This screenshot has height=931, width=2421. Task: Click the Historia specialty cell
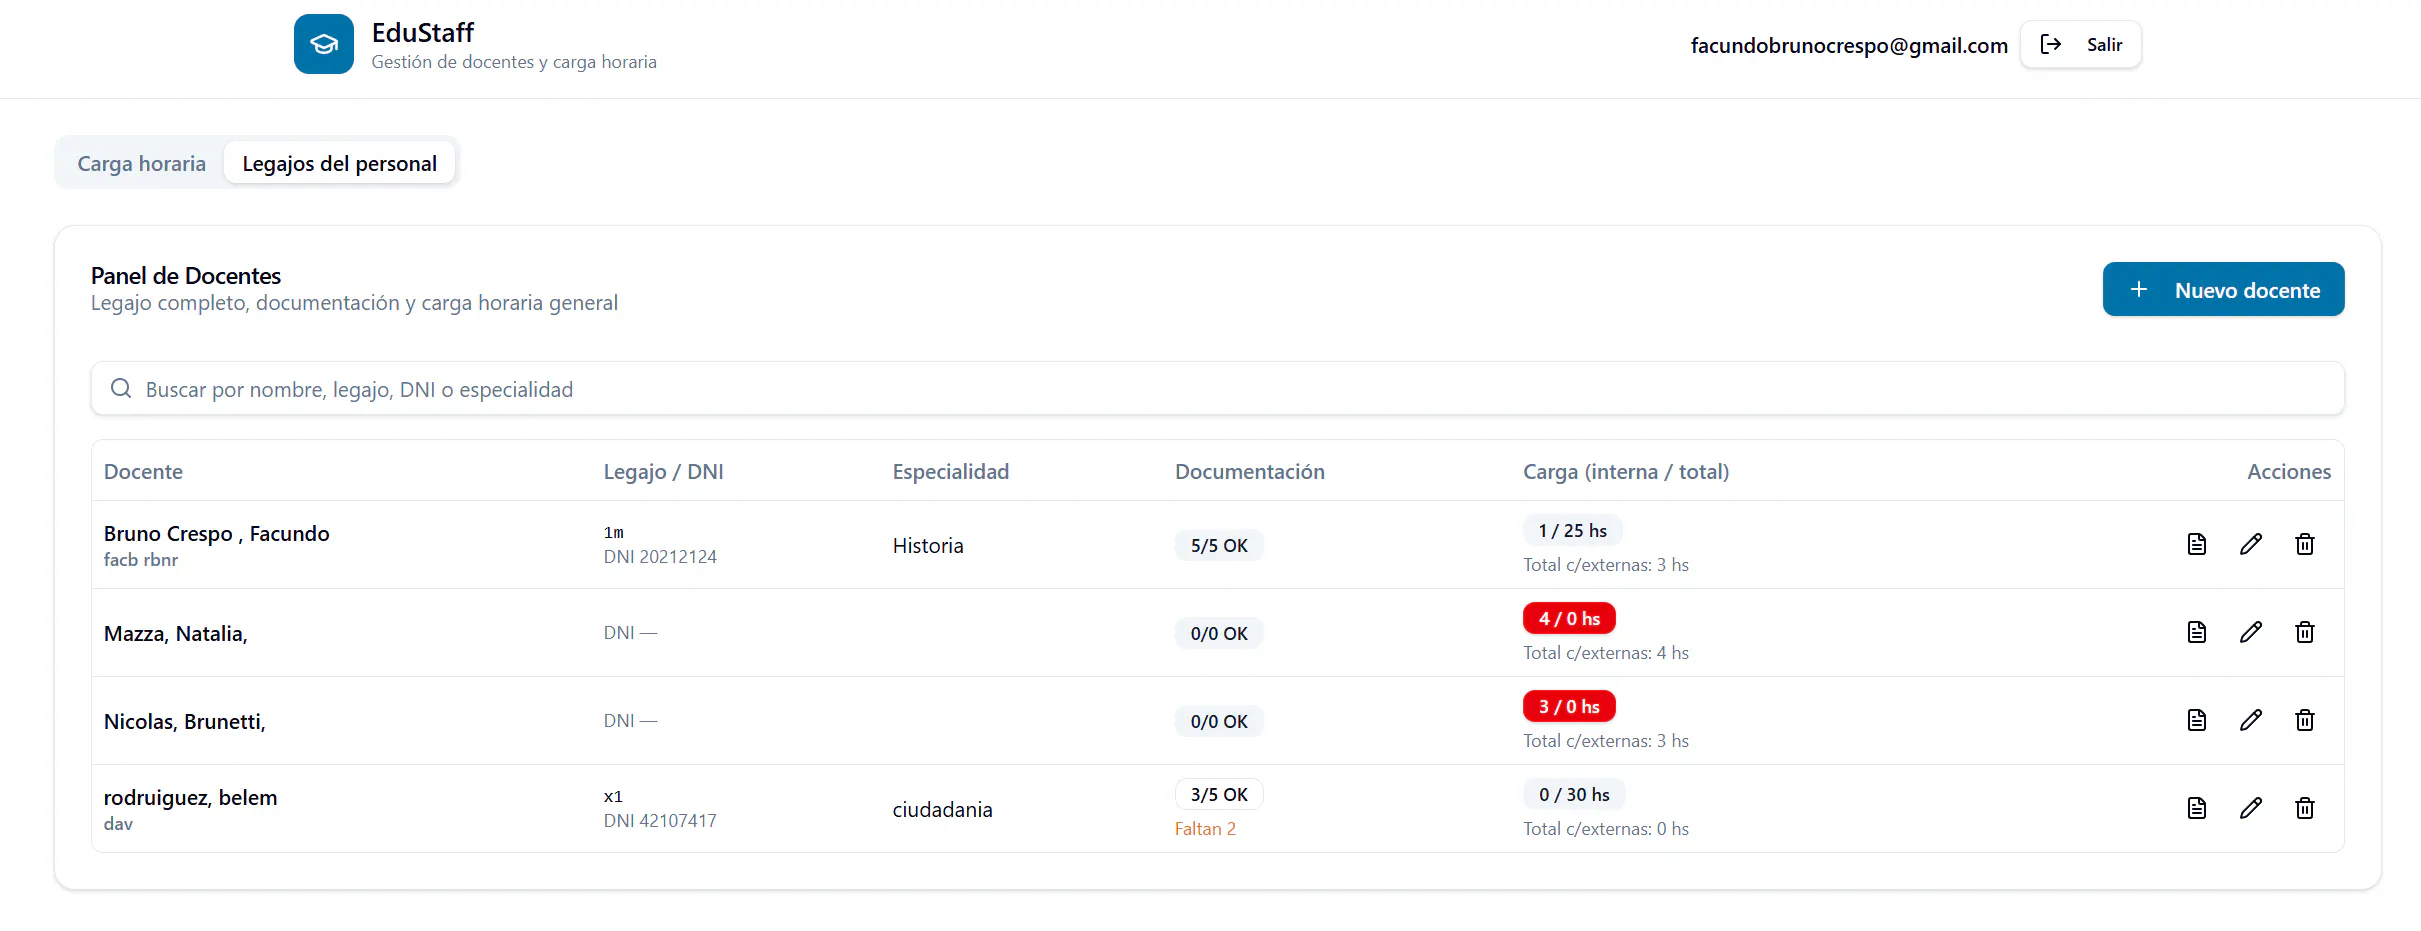tap(928, 545)
